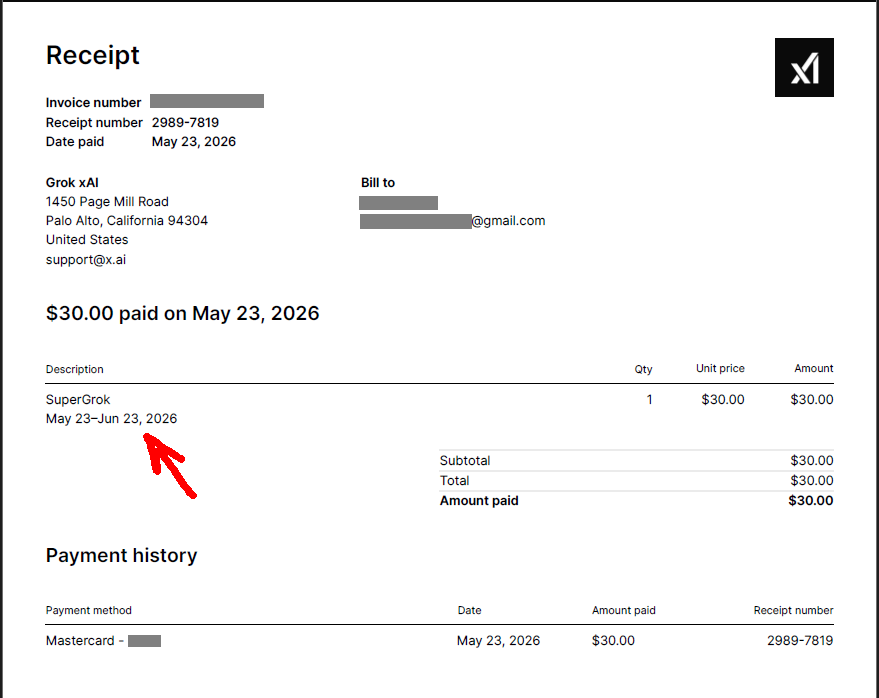Viewport: 879px width, 698px height.
Task: Click 'Amount paid' column header in payment history
Action: [623, 611]
